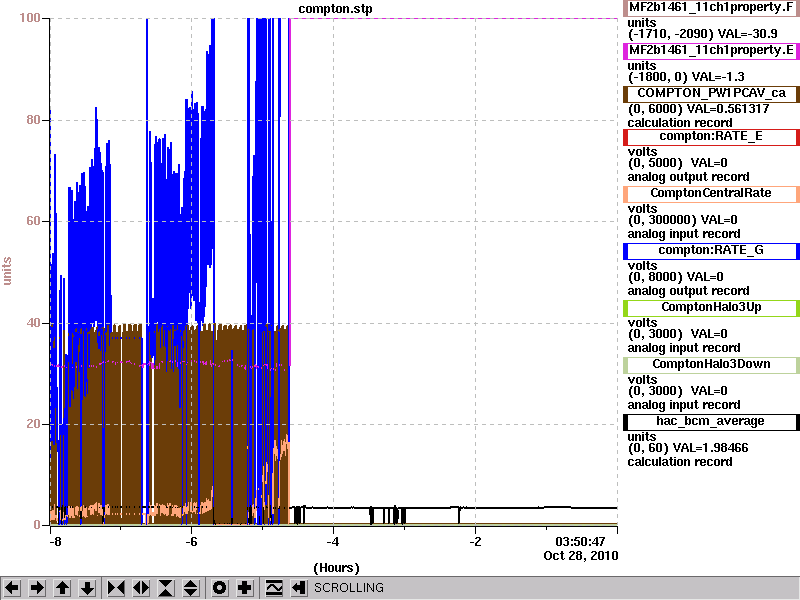Click the x-axis tick label -6
The height and width of the screenshot is (600, 800).
(x=191, y=542)
